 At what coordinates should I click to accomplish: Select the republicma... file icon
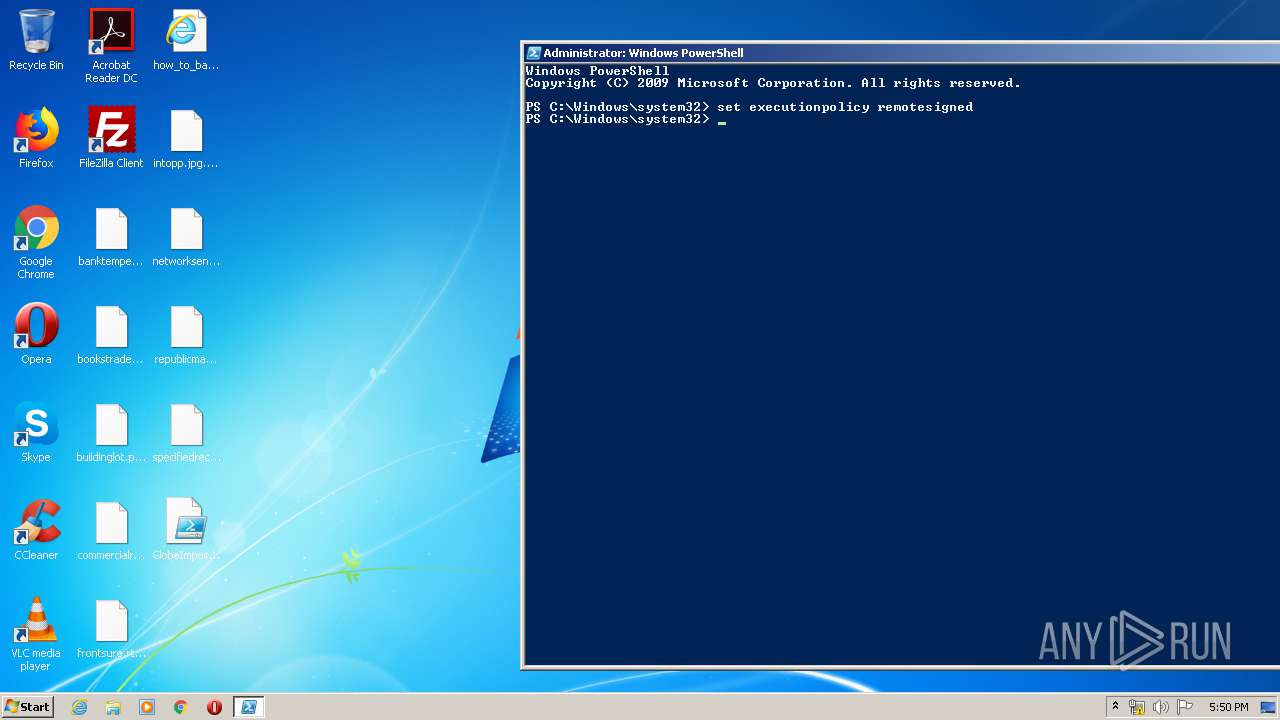coord(186,334)
